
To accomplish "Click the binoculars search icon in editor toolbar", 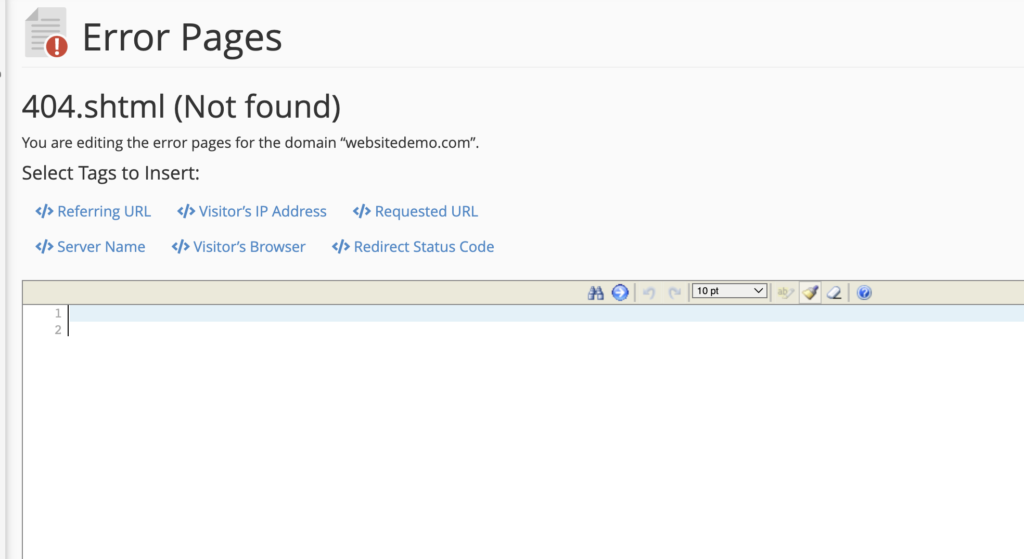I will pyautogui.click(x=596, y=292).
